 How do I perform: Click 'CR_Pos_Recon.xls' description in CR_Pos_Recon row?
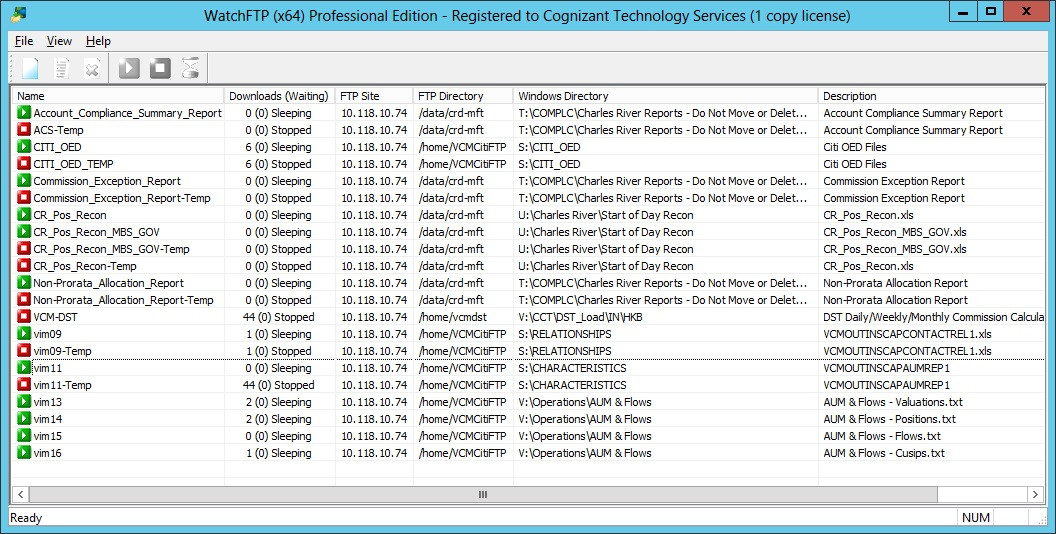[x=869, y=215]
